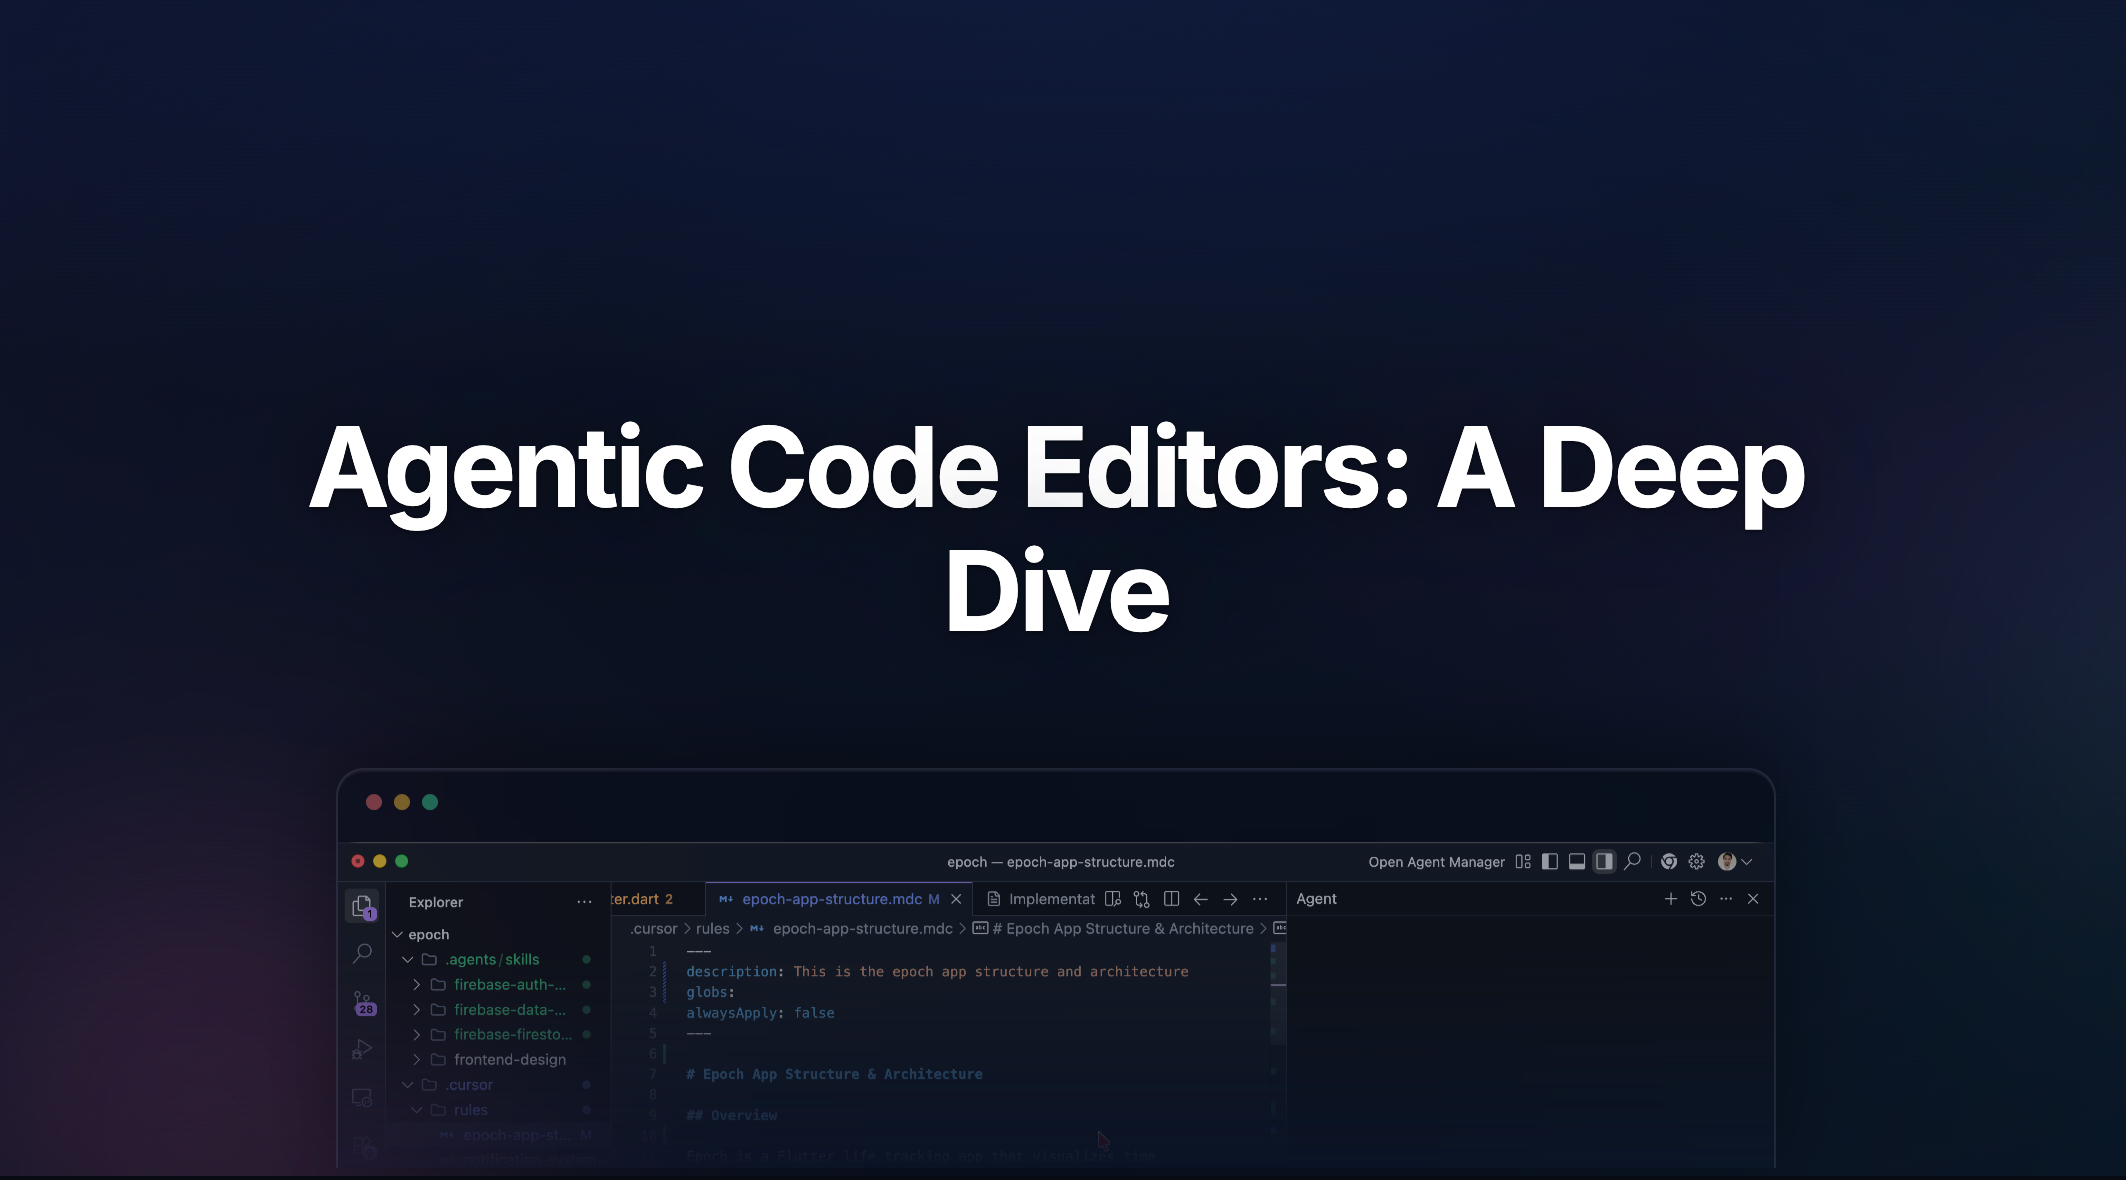
Task: Navigate back with the left arrow
Action: (1201, 899)
